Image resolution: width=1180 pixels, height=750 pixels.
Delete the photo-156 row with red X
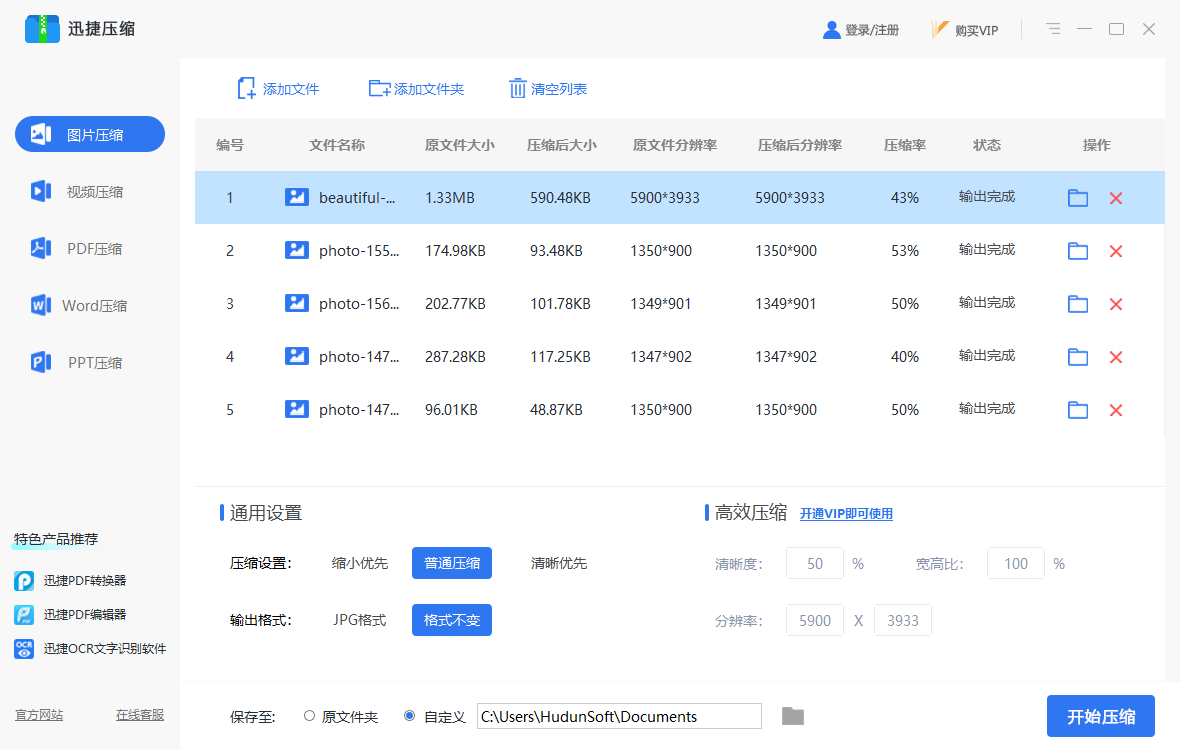click(x=1116, y=304)
